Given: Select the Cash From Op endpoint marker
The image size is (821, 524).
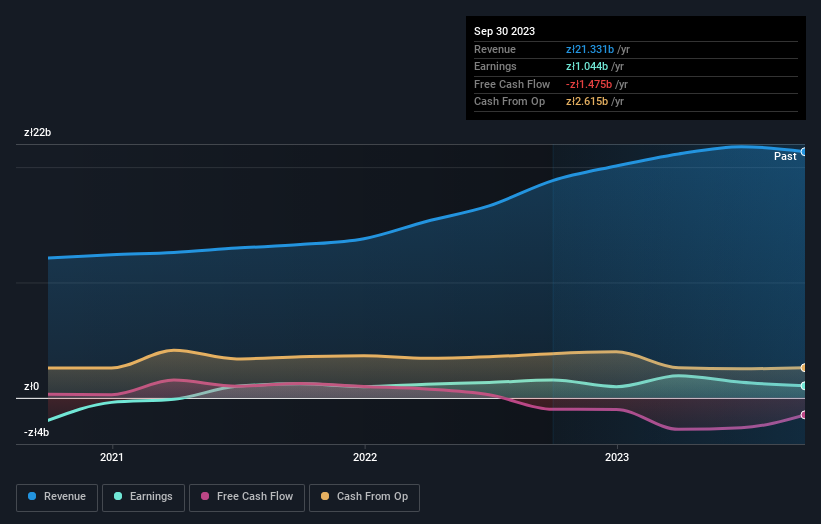Looking at the screenshot, I should pos(804,367).
